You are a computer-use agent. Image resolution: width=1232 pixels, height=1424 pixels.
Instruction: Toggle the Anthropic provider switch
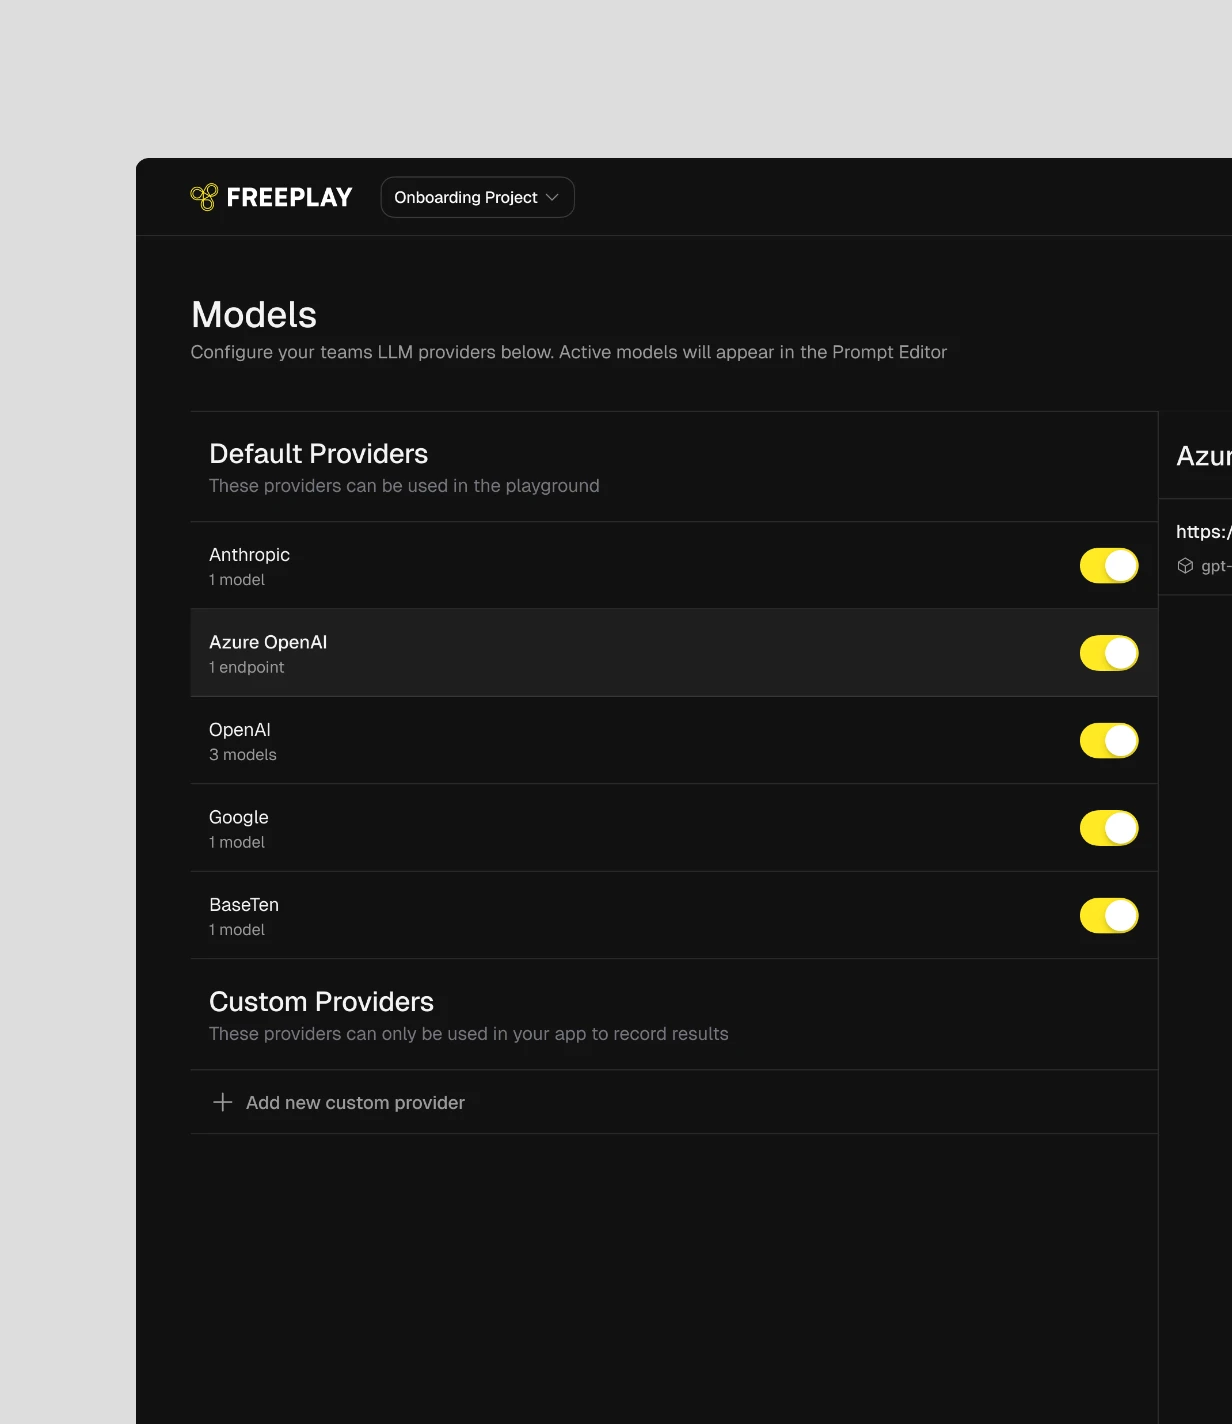click(x=1109, y=566)
